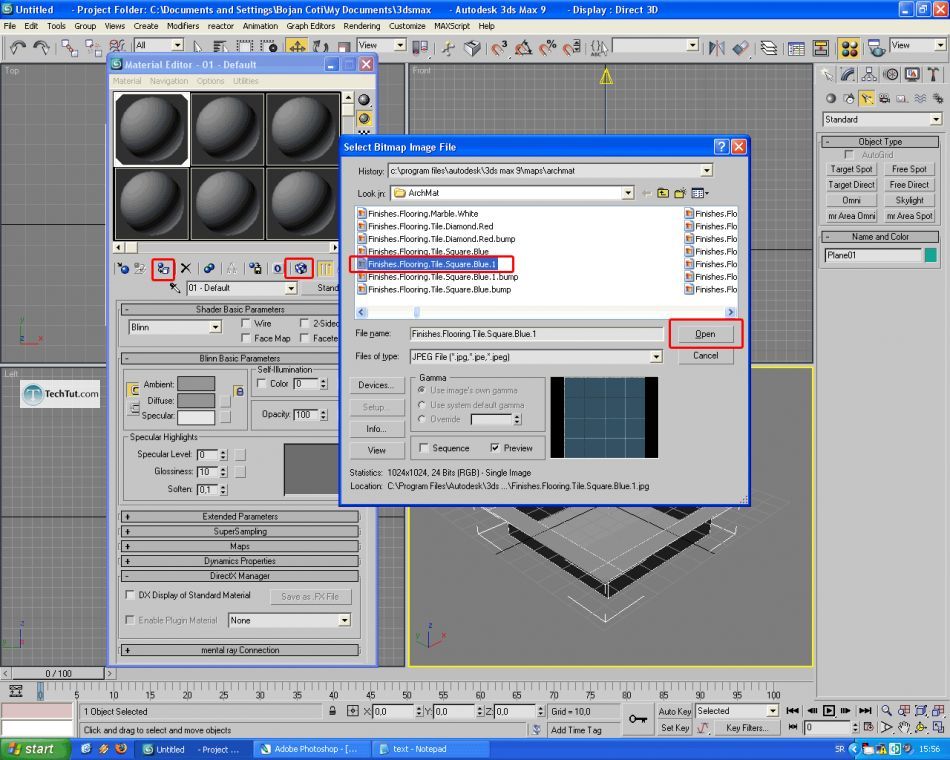Click Reset Map/Mtl delete X icon

coord(186,268)
